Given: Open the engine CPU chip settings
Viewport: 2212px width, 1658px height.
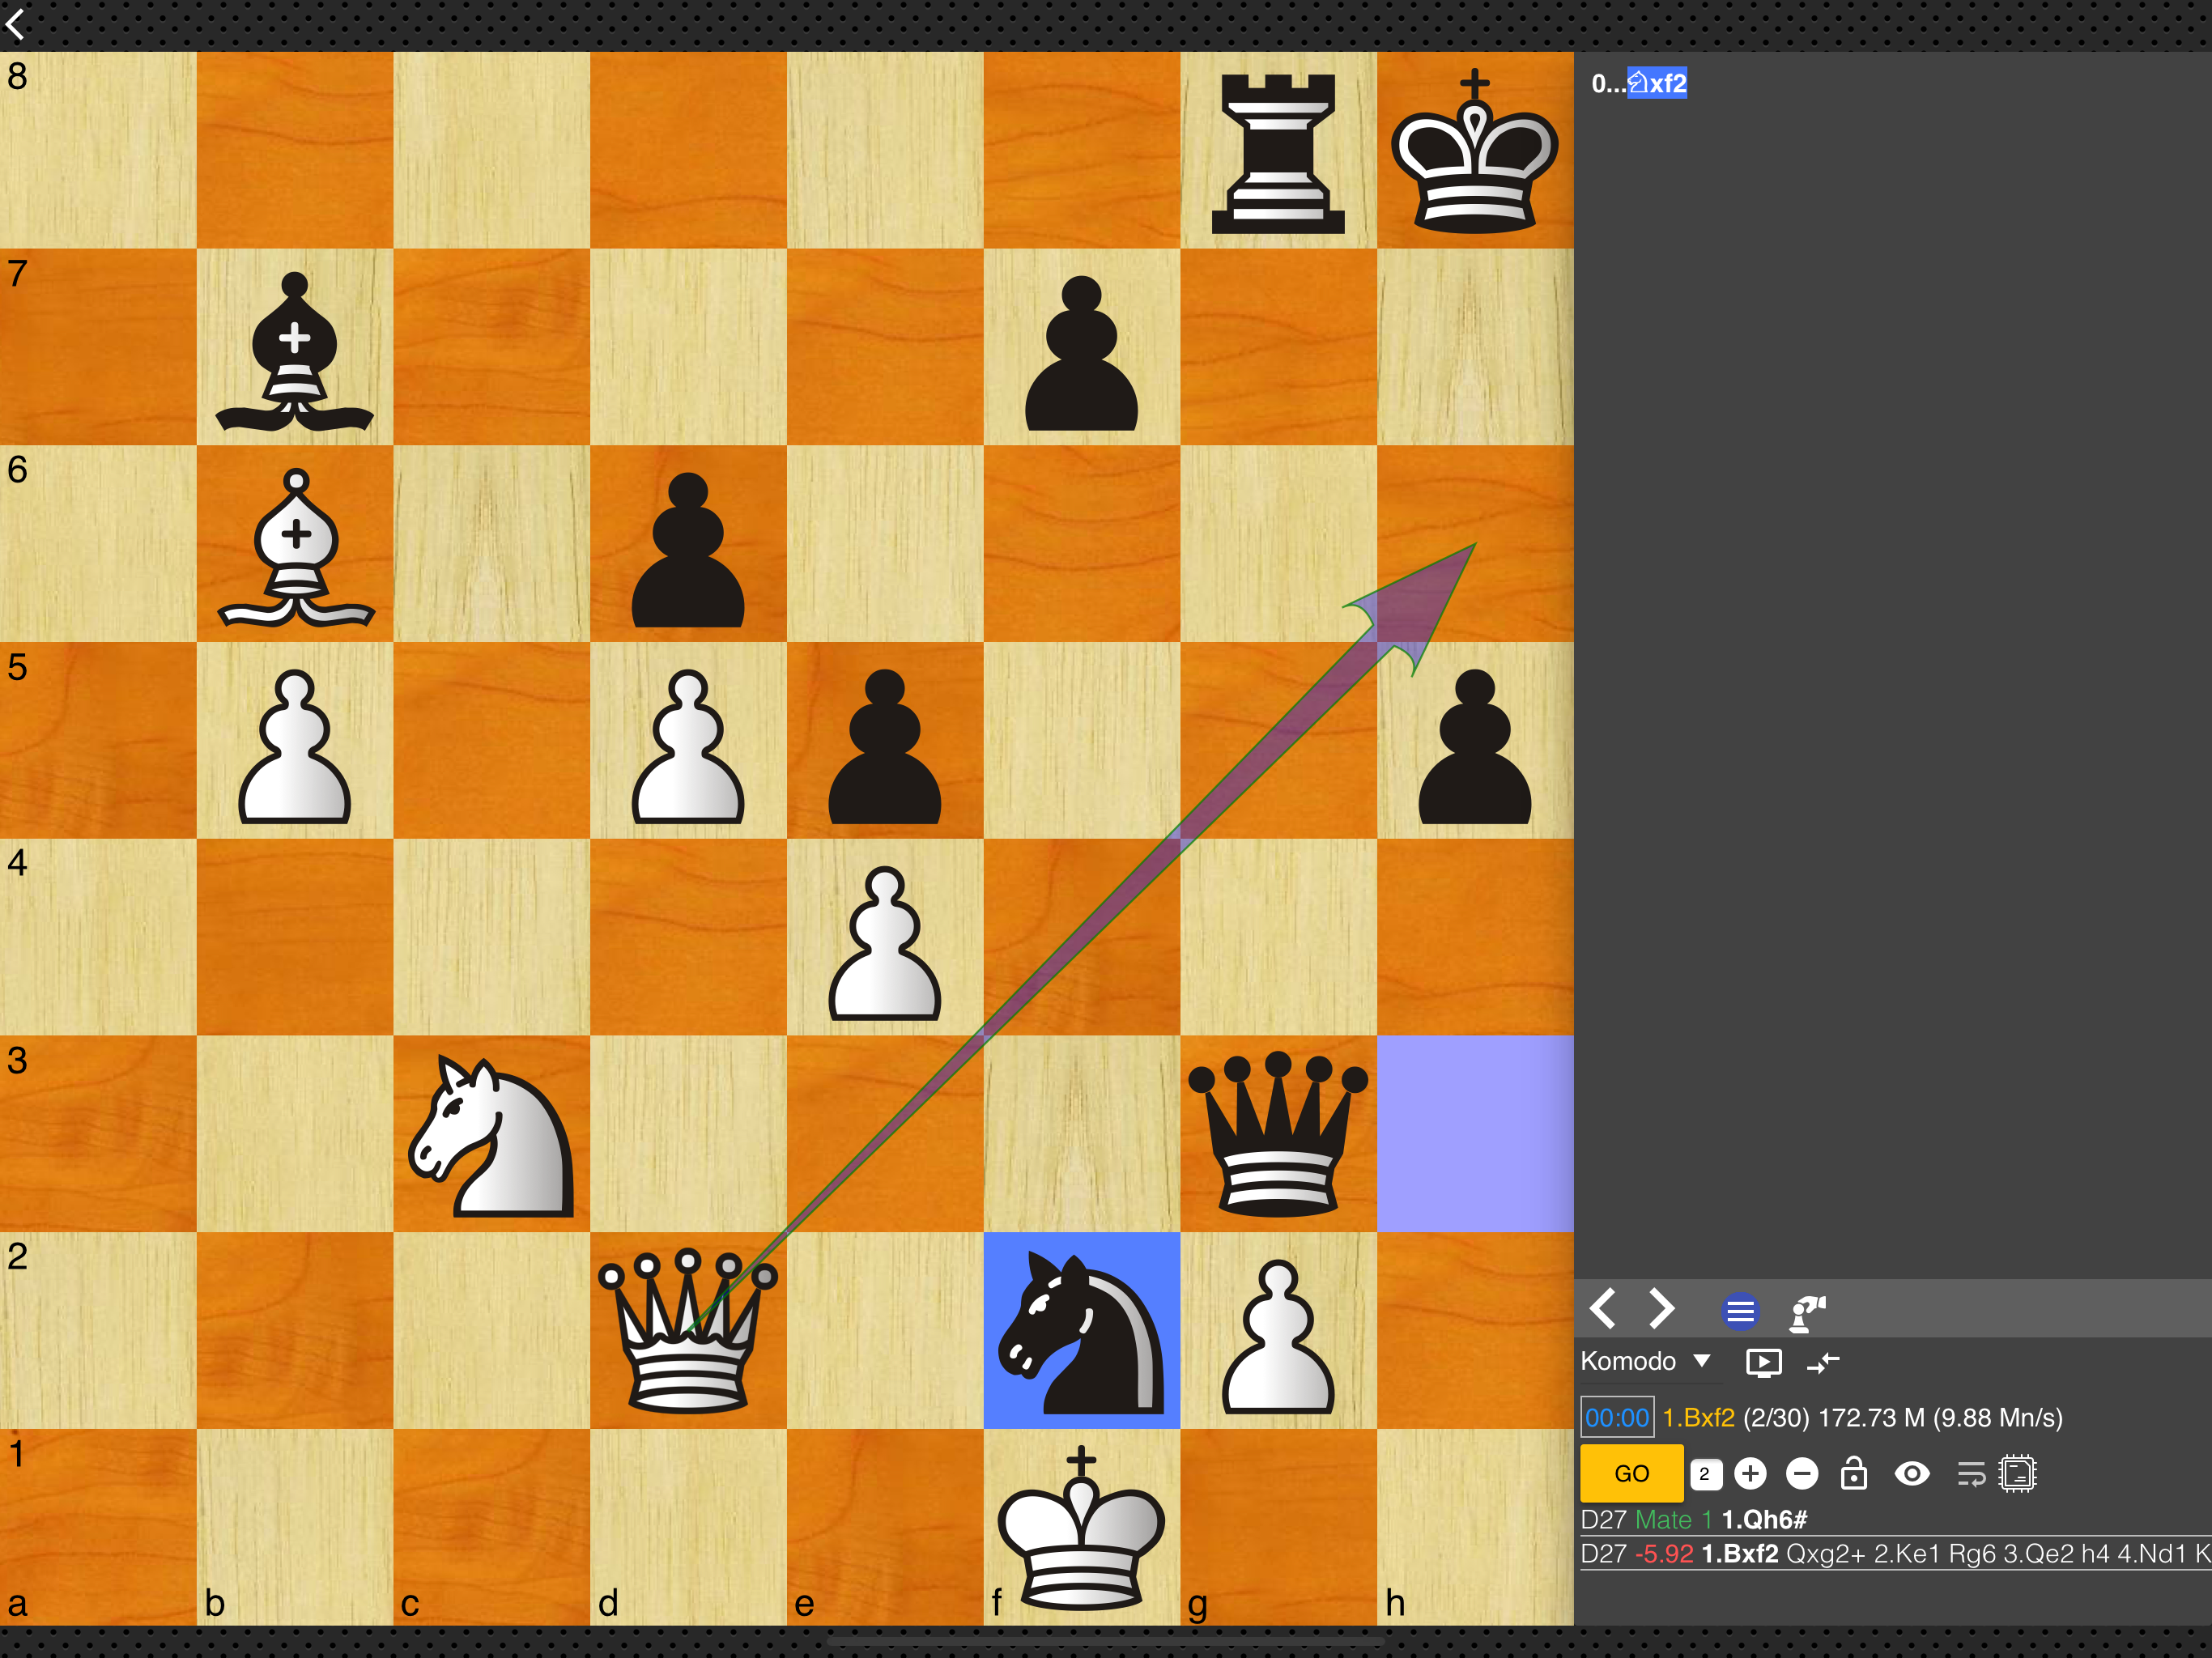Looking at the screenshot, I should point(2018,1474).
